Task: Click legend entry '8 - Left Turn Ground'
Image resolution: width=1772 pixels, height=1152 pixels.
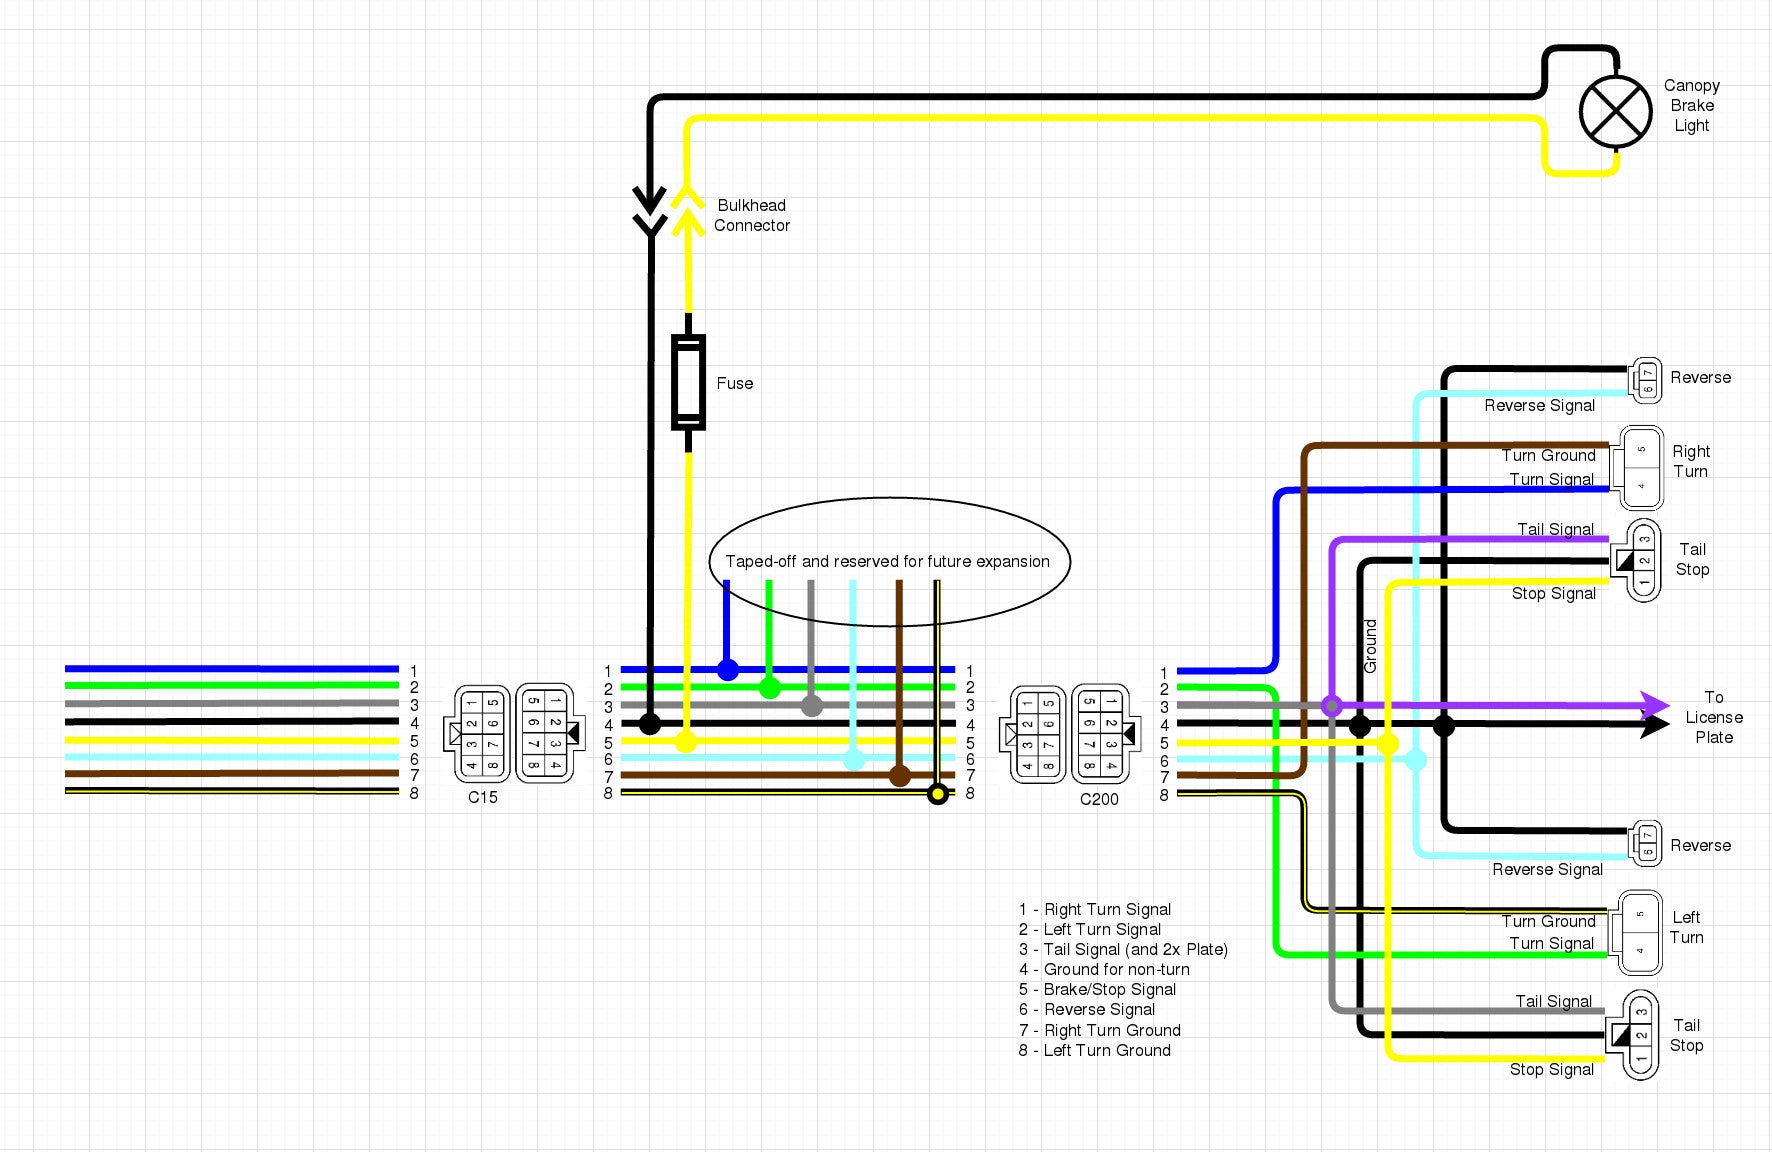Action: [1095, 1050]
